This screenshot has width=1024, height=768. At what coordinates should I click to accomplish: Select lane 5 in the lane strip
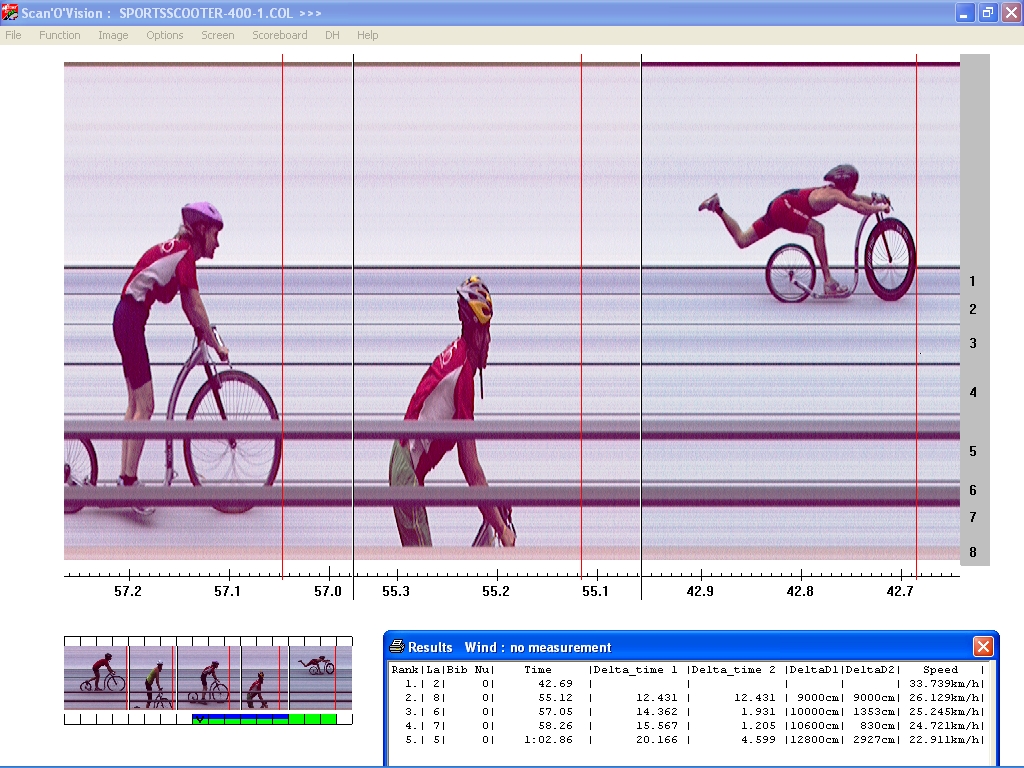[x=973, y=452]
